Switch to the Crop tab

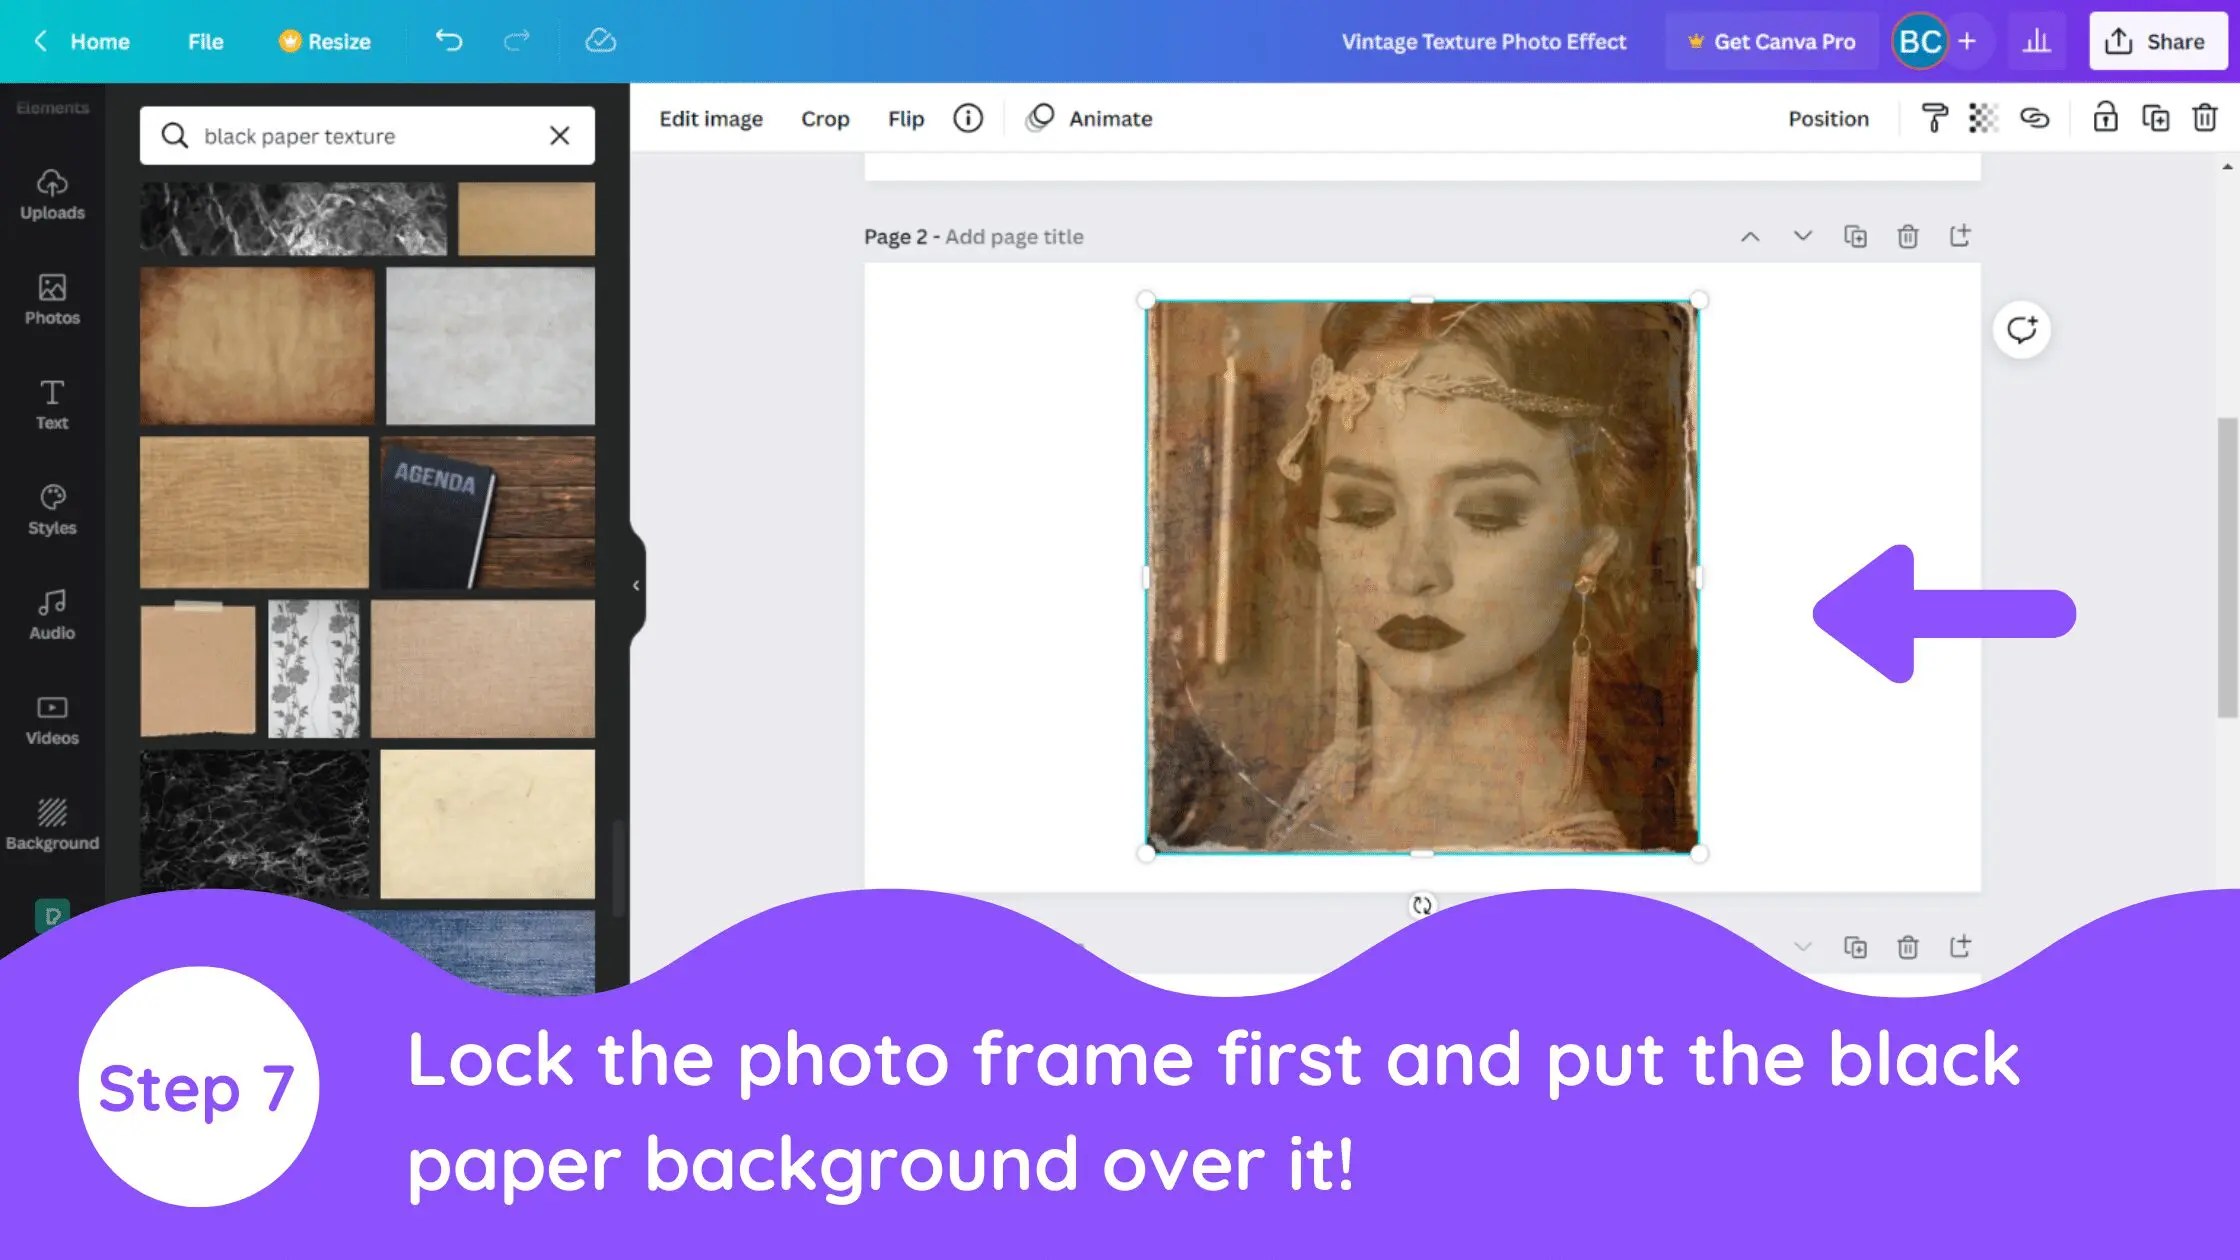tap(825, 118)
